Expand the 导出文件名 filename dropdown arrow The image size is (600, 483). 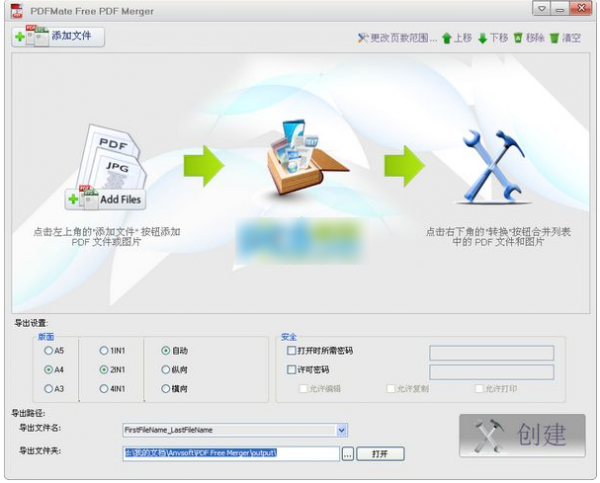342,430
